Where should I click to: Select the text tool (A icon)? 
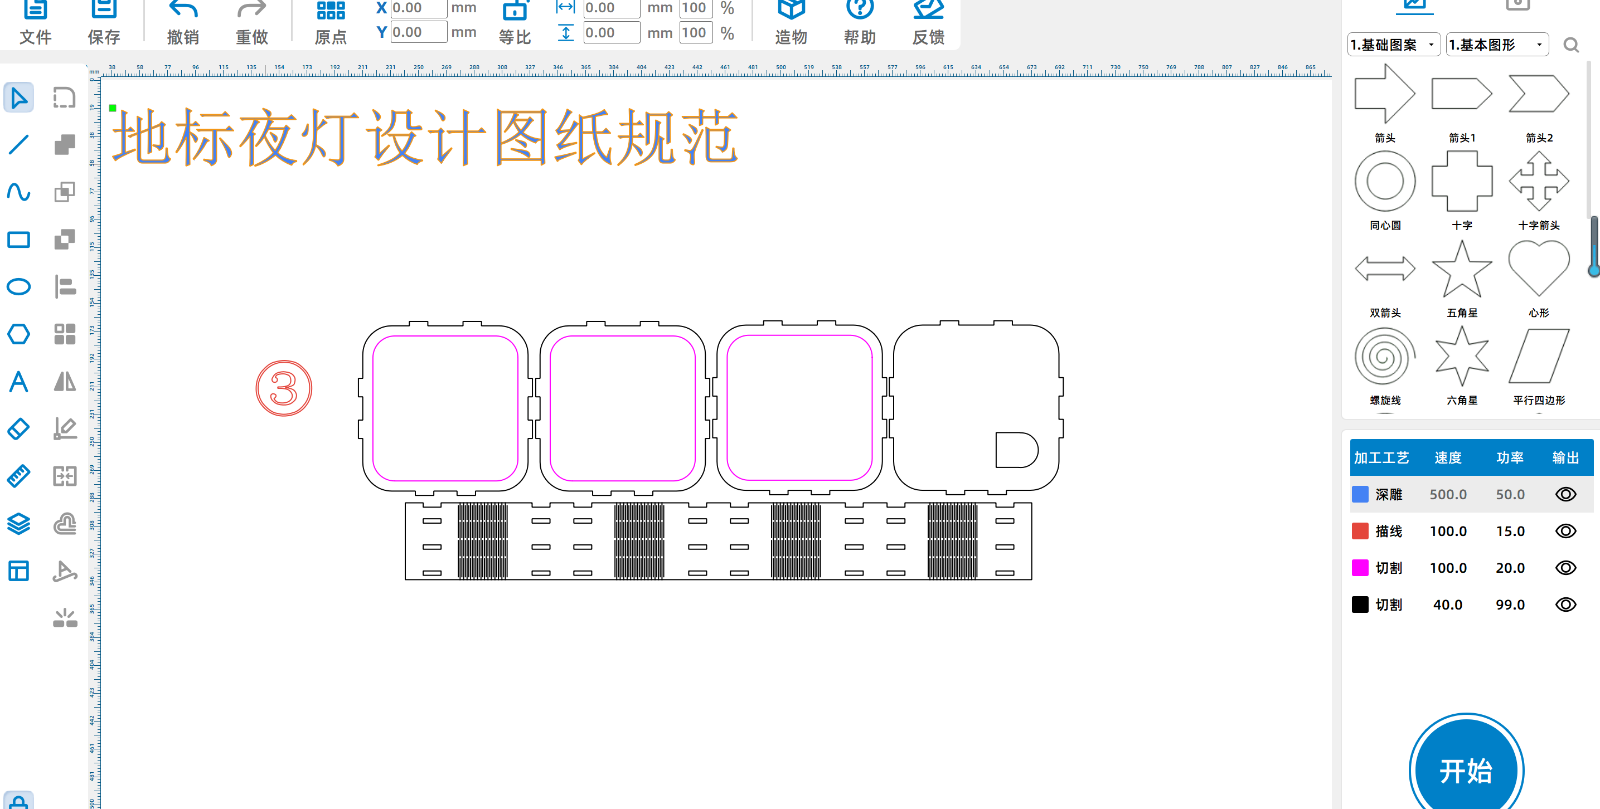(x=18, y=382)
